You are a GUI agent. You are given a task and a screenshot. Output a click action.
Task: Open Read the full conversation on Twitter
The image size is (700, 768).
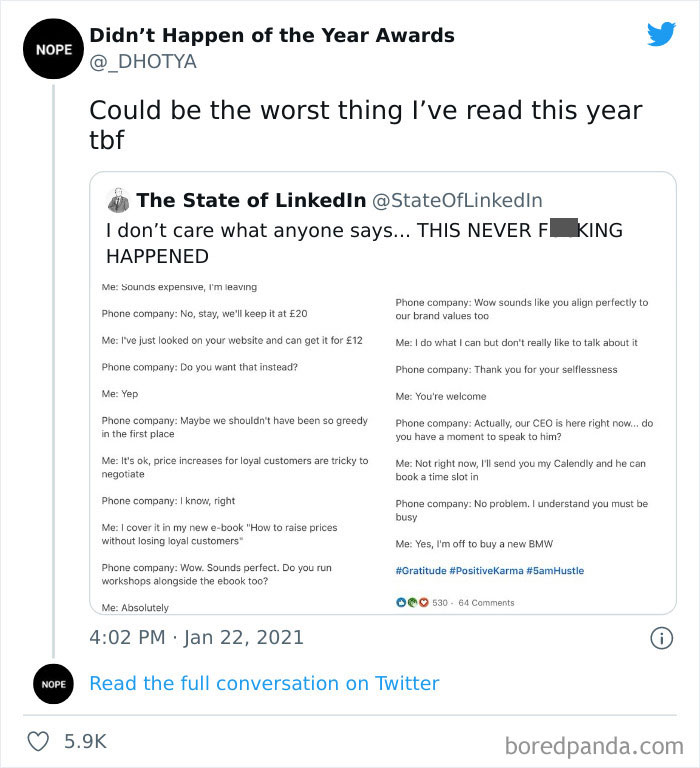pos(264,684)
